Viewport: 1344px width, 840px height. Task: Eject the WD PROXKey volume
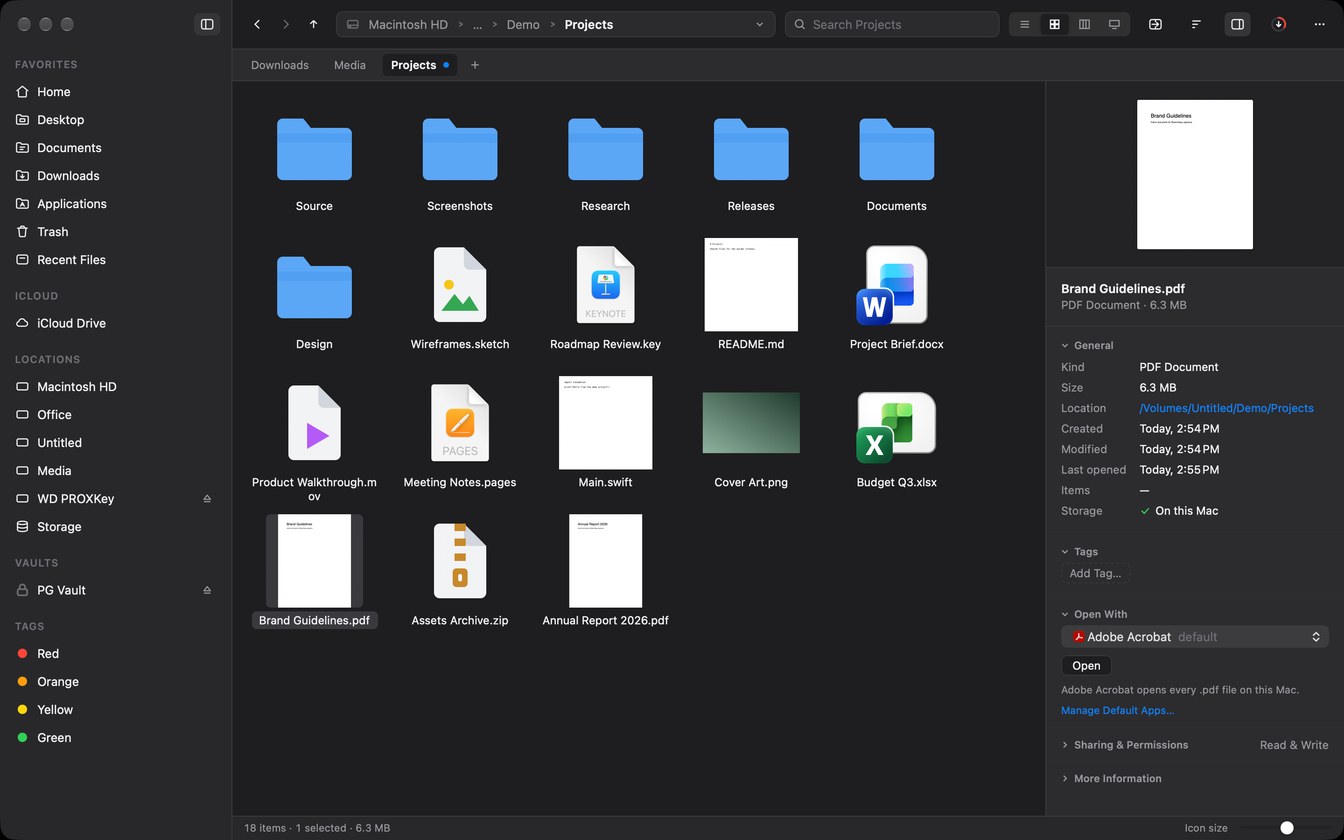(x=207, y=499)
